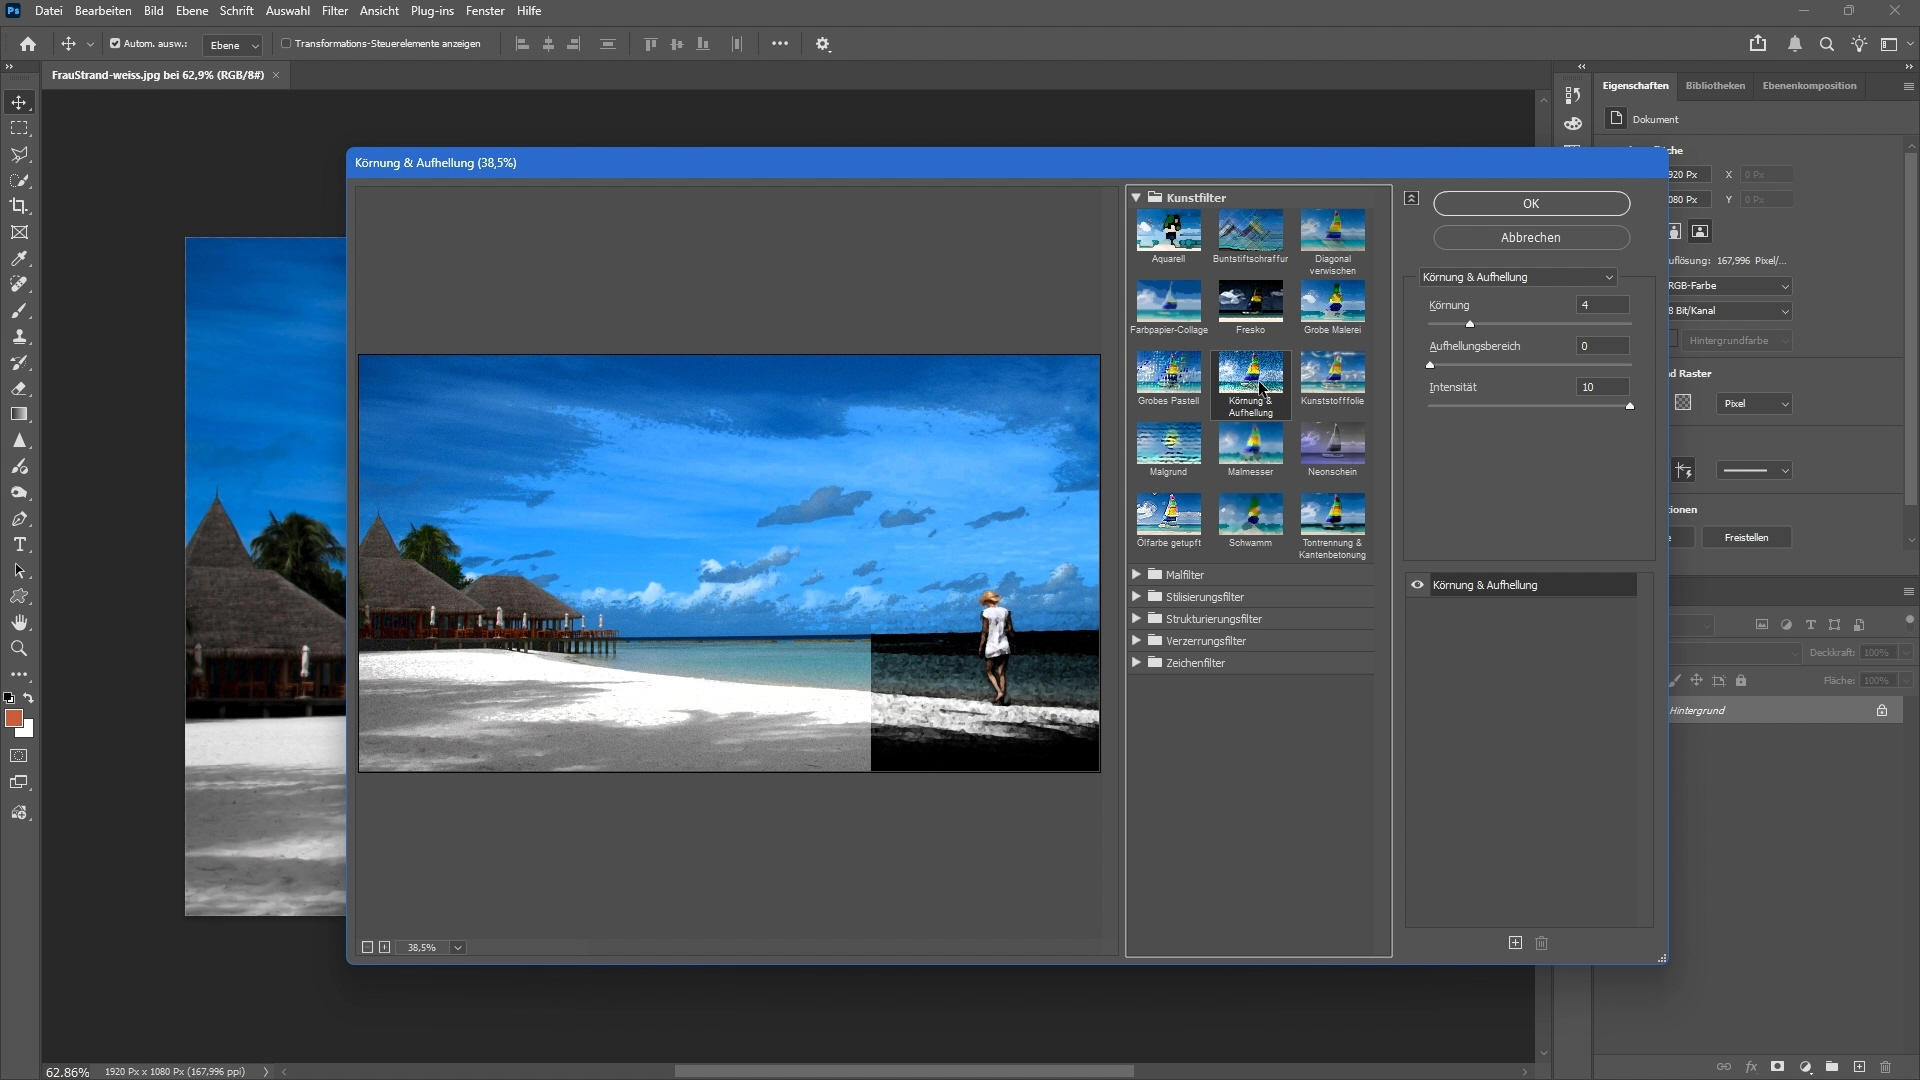Open the search icon top right
The width and height of the screenshot is (1920, 1080).
point(1826,44)
